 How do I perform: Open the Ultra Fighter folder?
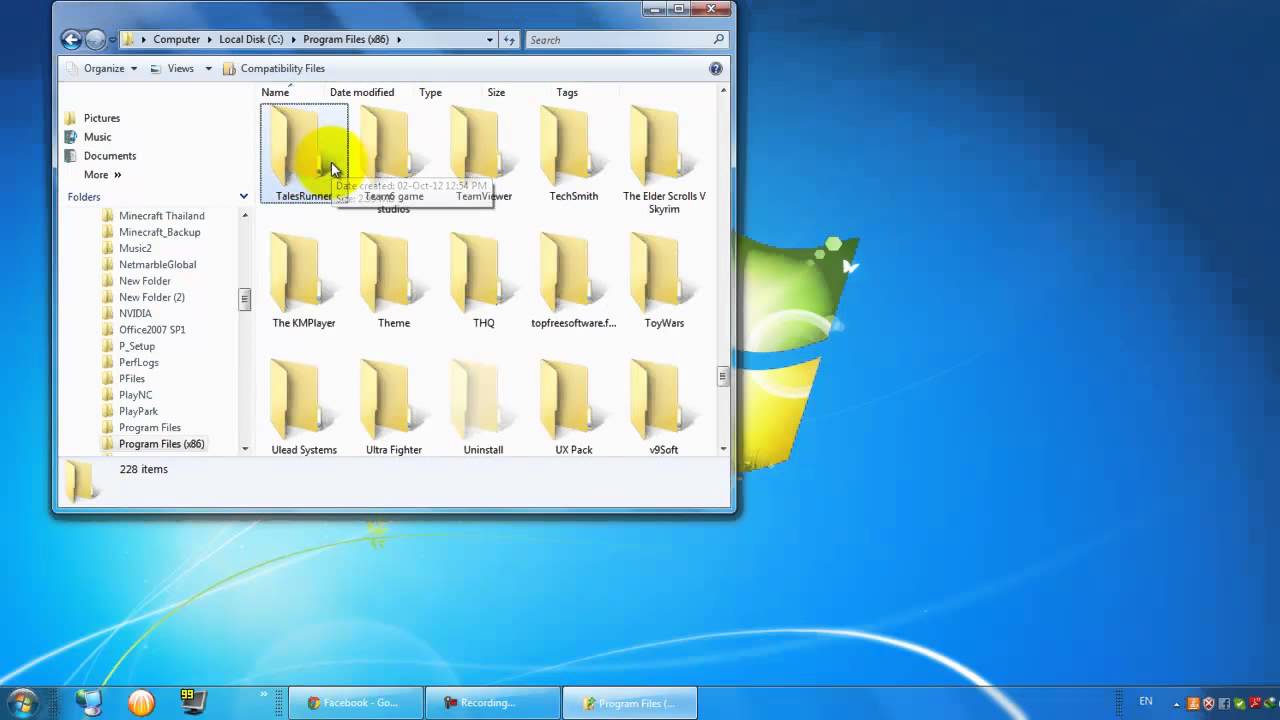(x=394, y=407)
